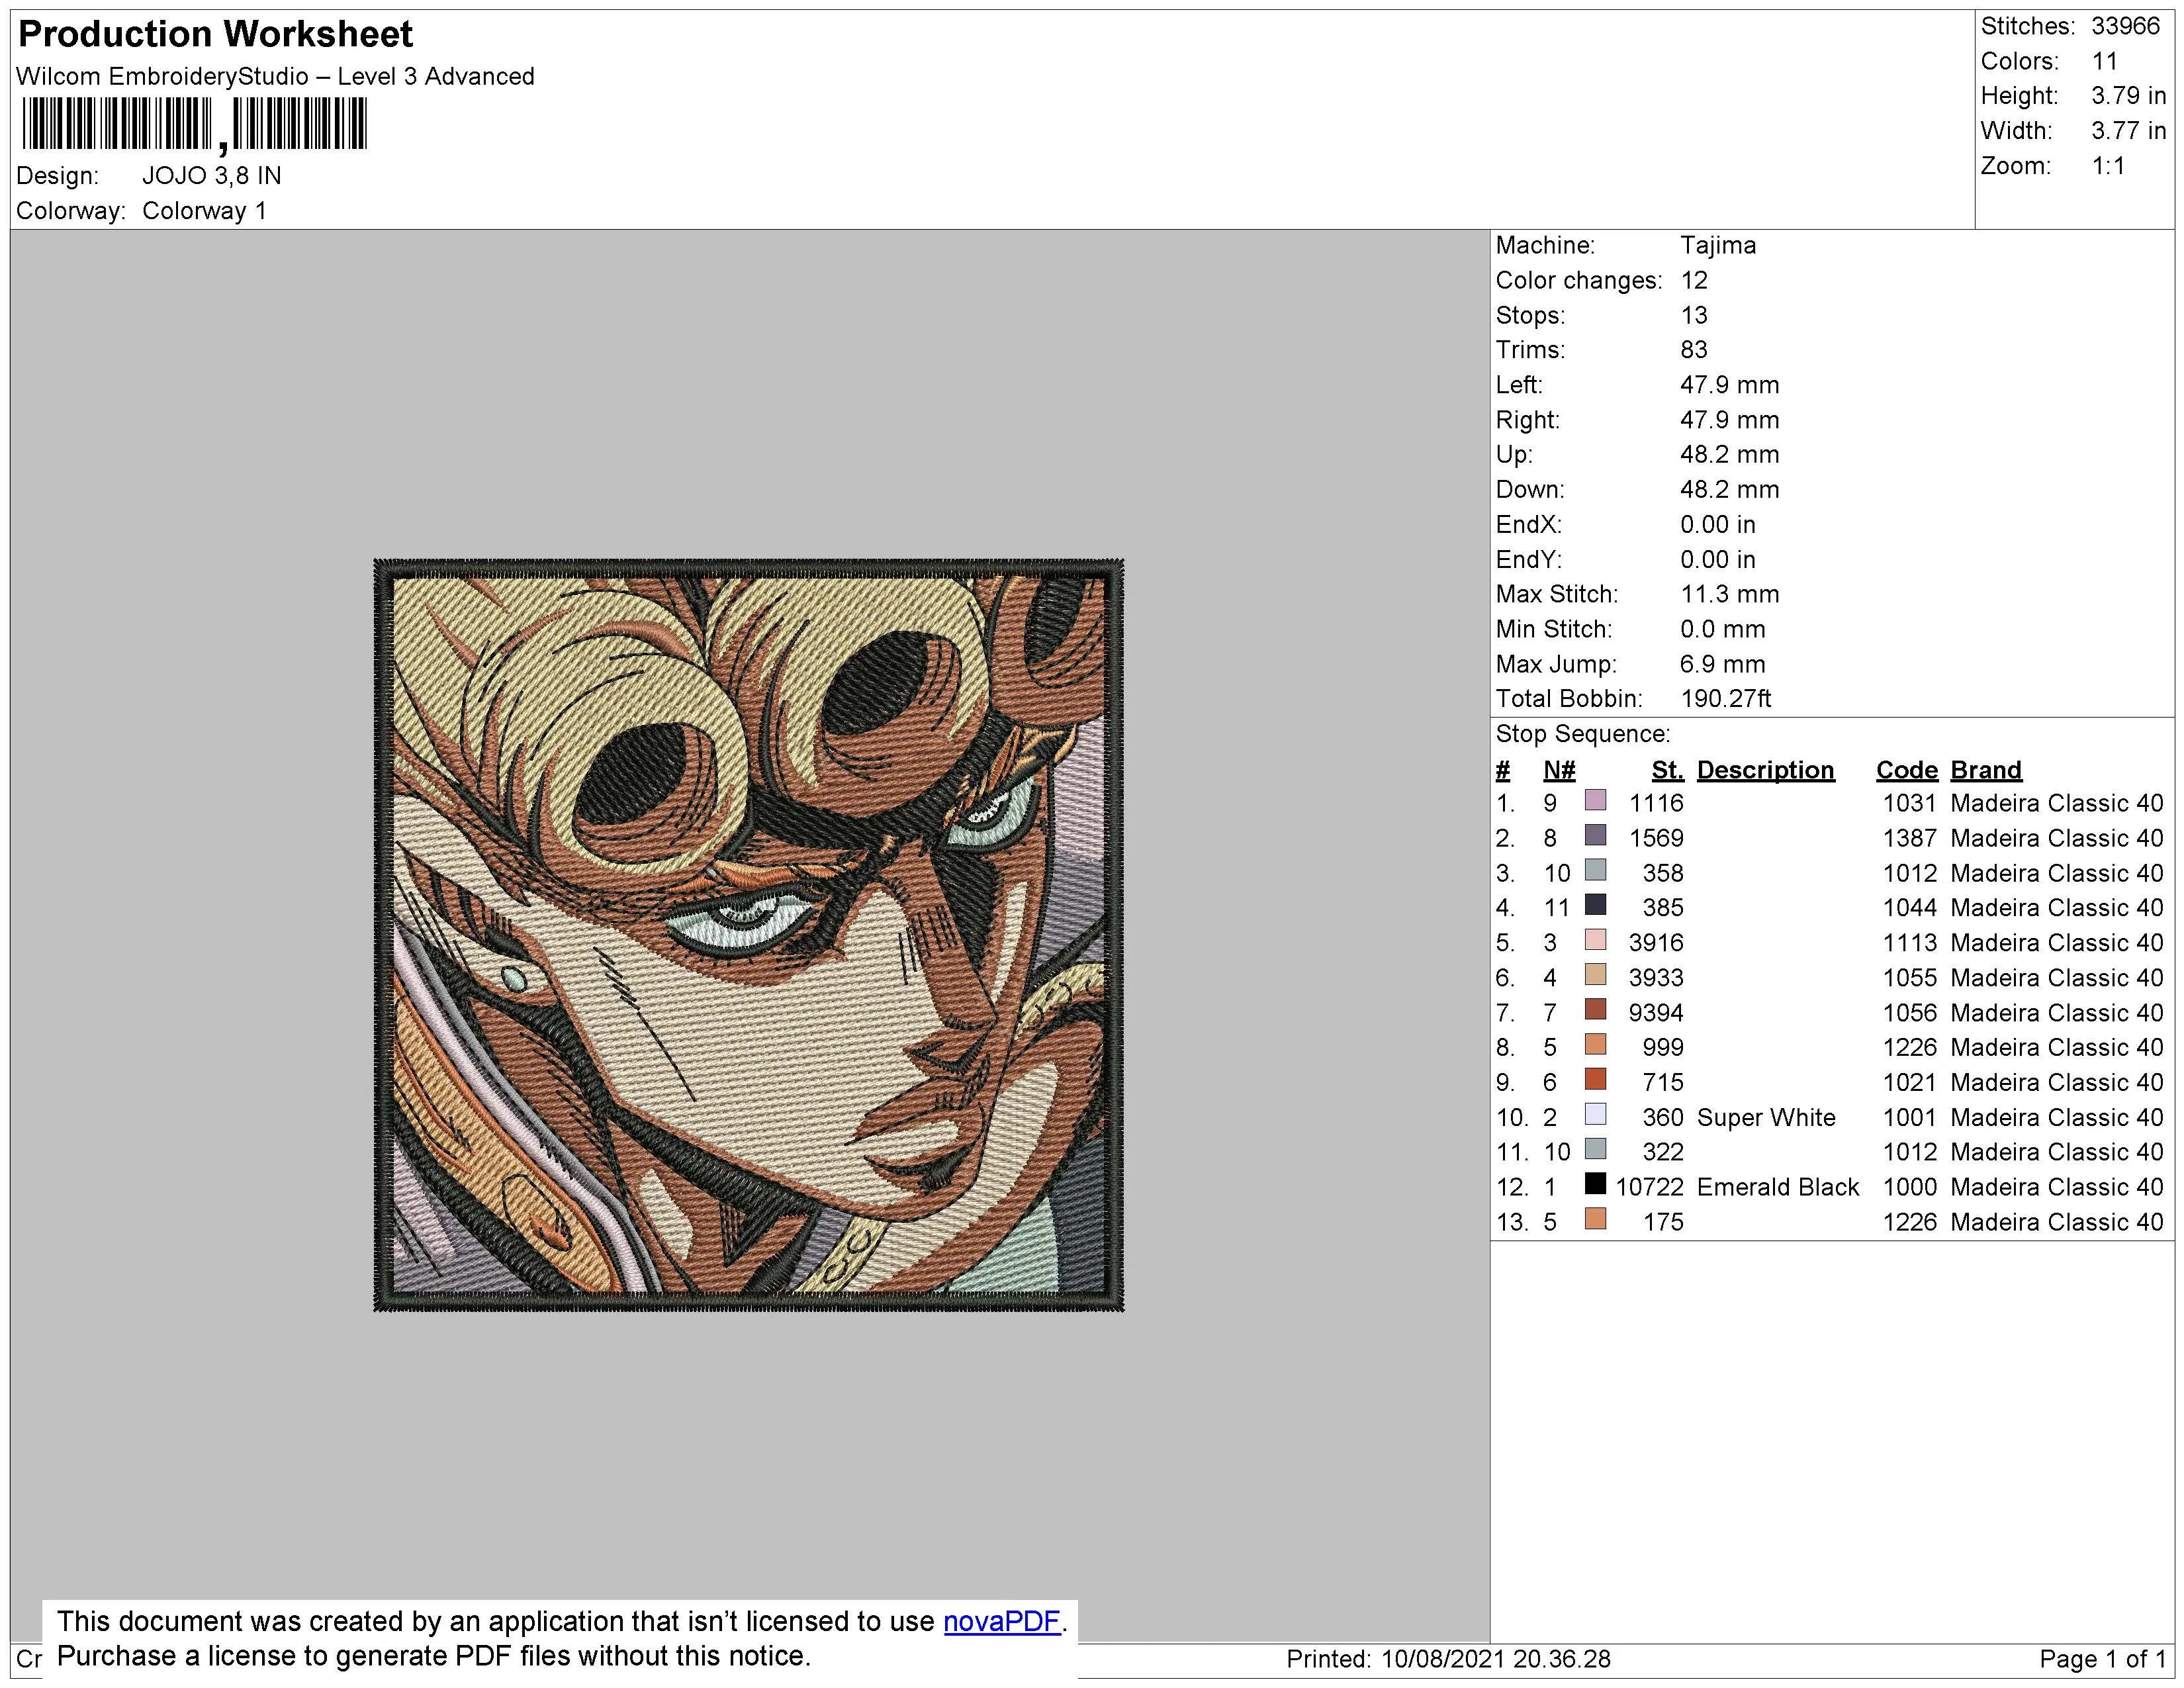This screenshot has width=2184, height=1688.
Task: Click the stop 1 pink color swatch
Action: [1596, 800]
